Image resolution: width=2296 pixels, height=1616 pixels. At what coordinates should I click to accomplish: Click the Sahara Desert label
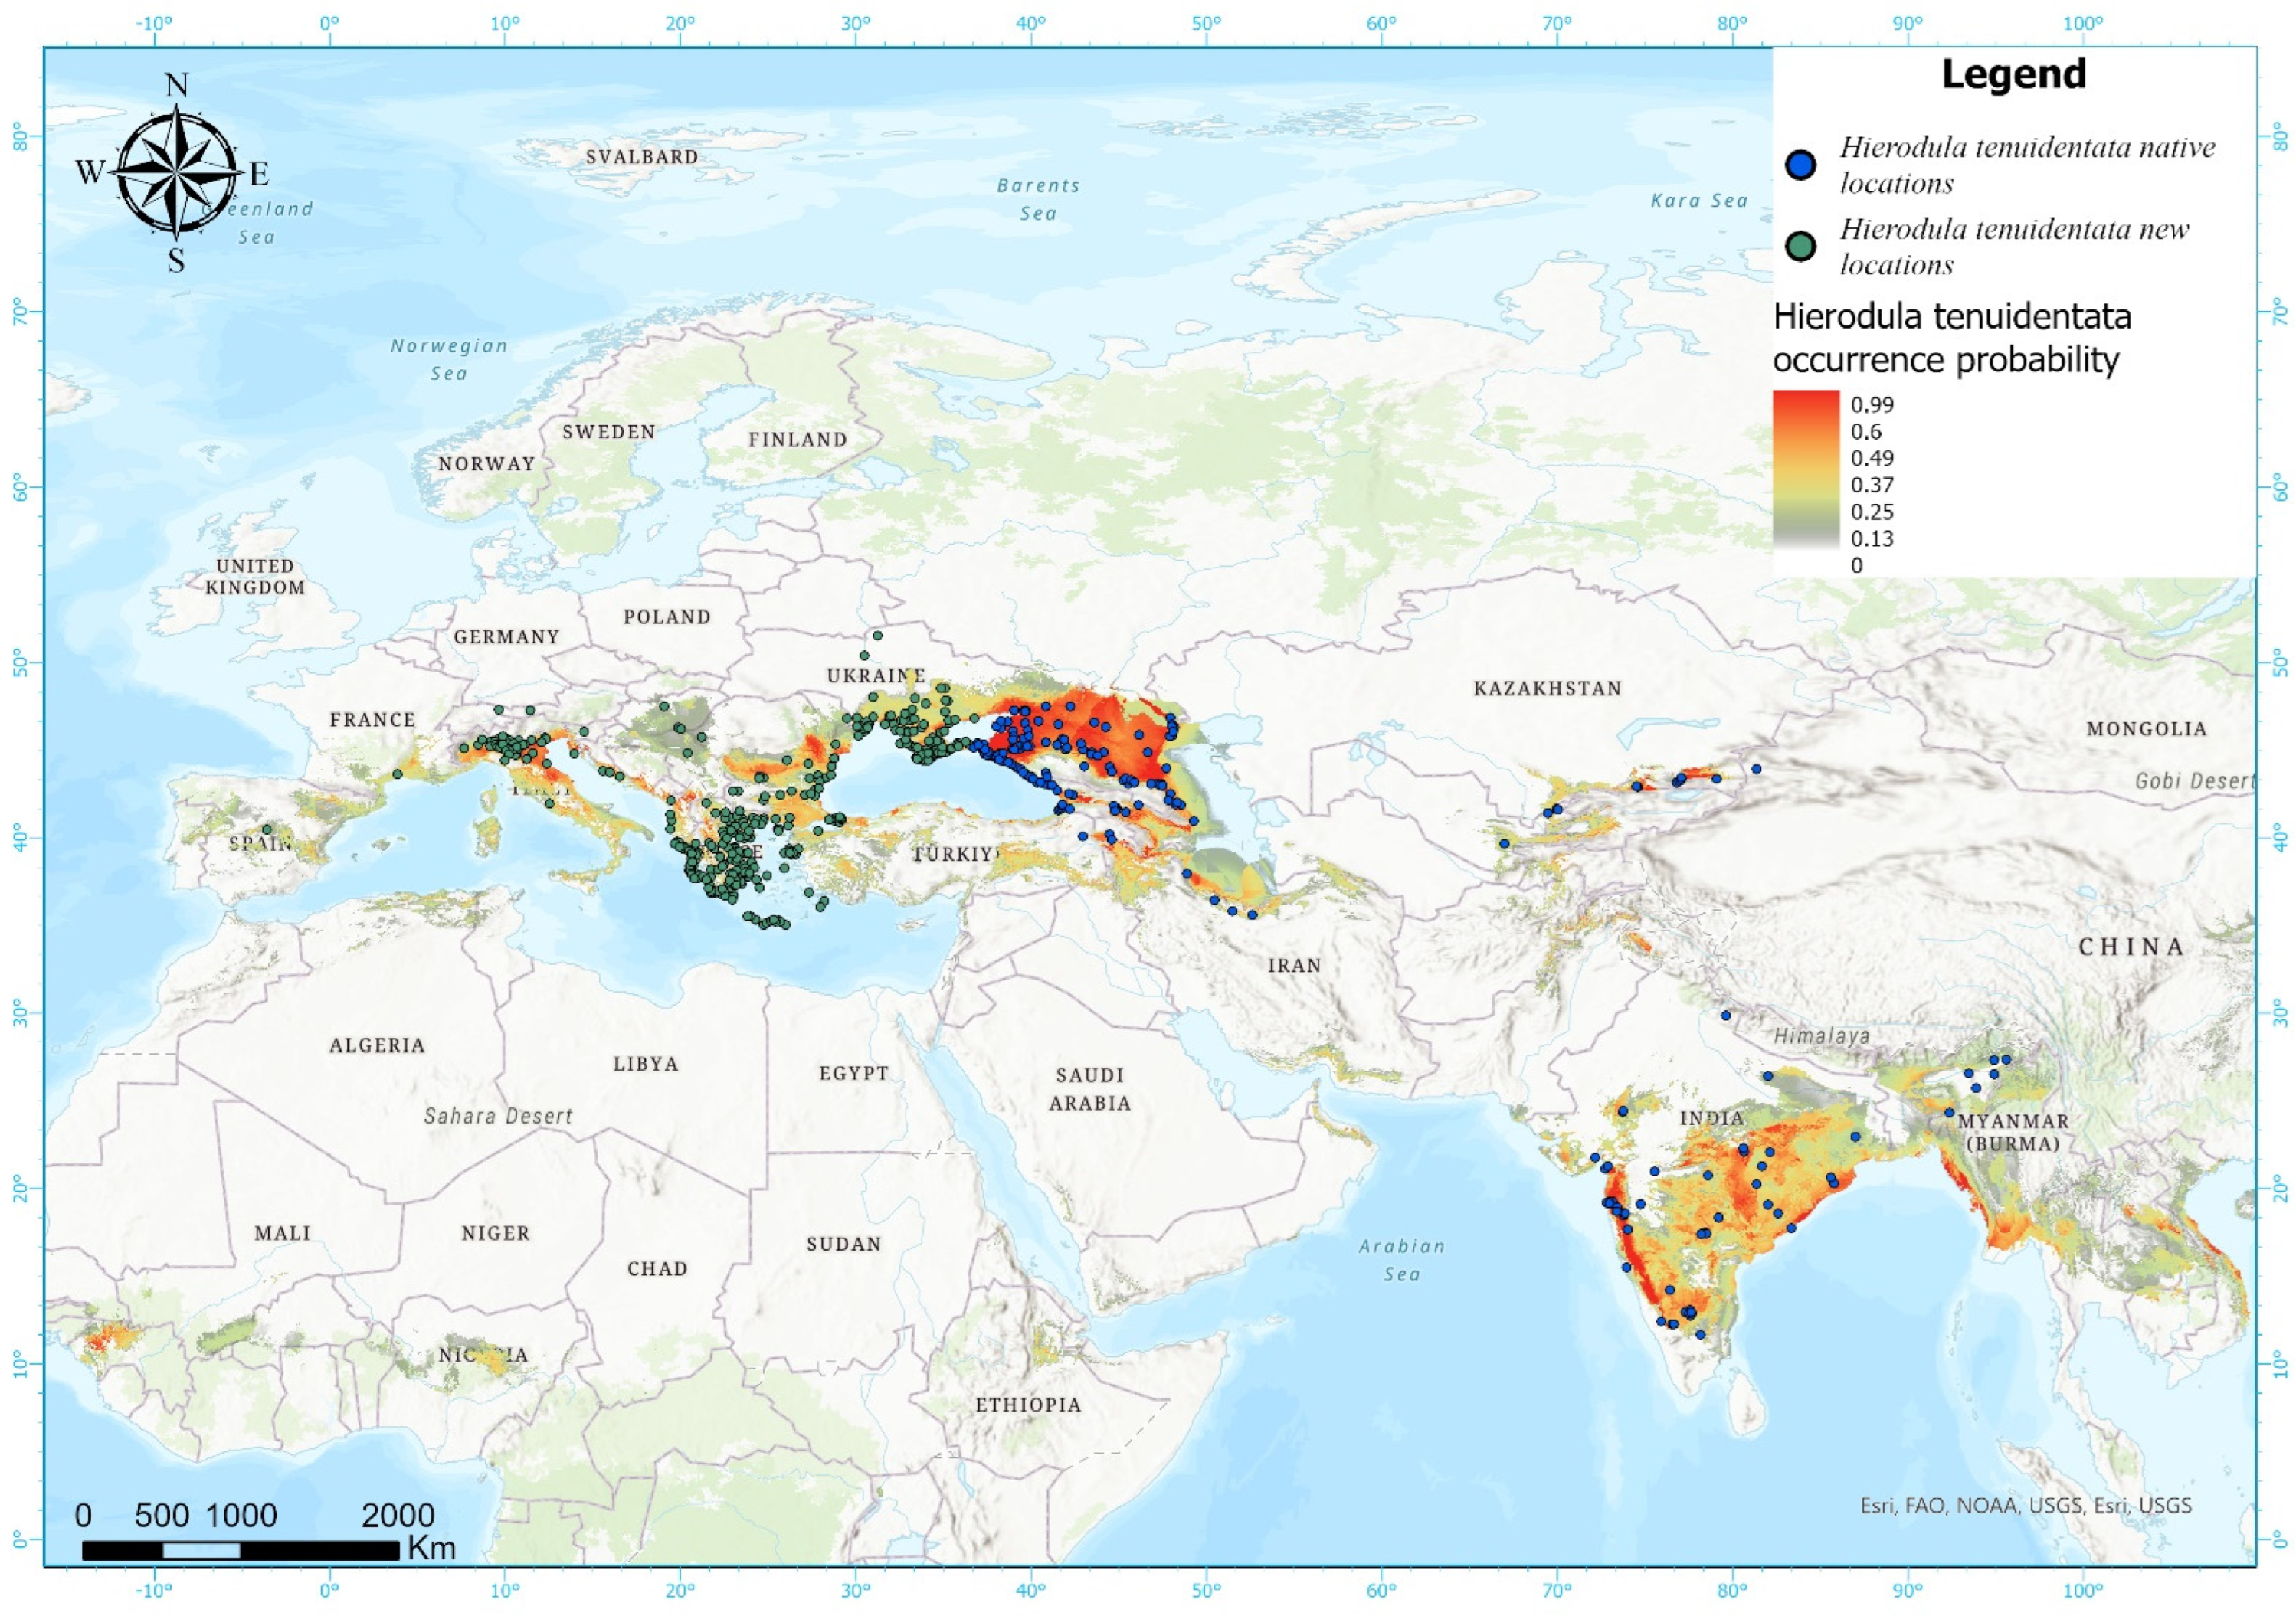click(498, 1116)
